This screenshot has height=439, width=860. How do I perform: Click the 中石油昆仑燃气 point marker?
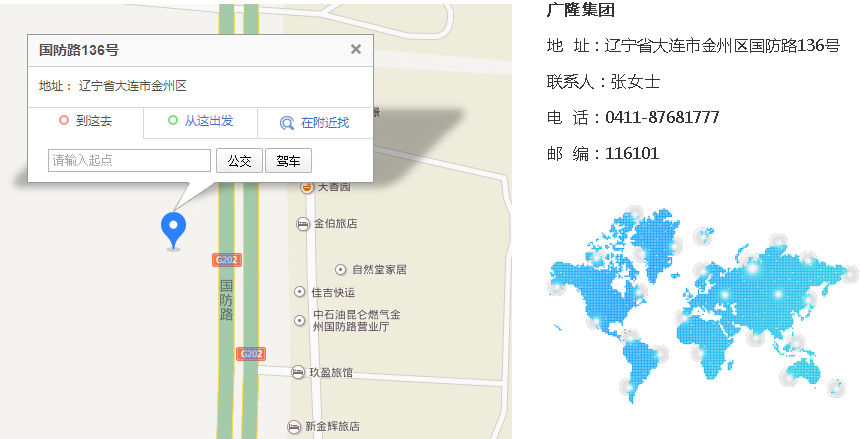click(299, 320)
